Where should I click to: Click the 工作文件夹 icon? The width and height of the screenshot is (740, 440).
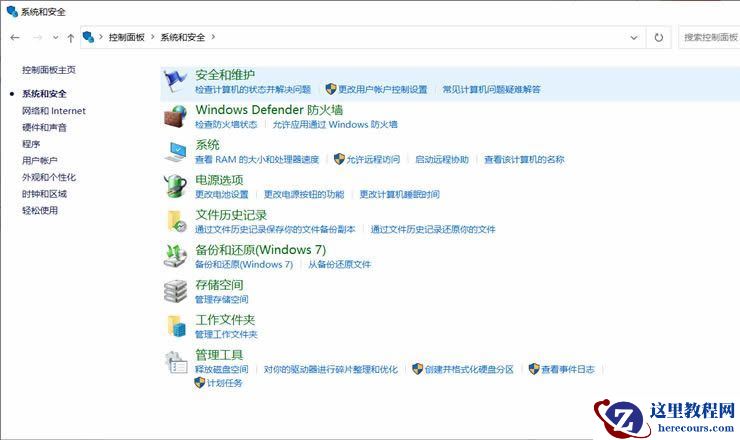tap(177, 326)
